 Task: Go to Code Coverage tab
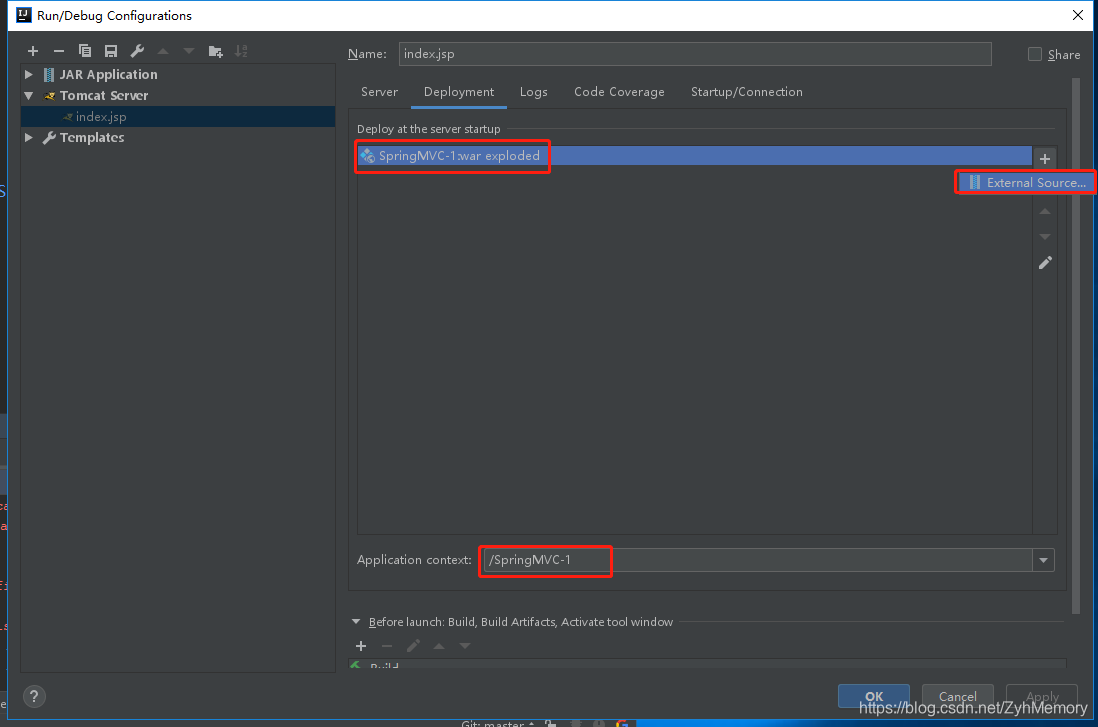619,92
